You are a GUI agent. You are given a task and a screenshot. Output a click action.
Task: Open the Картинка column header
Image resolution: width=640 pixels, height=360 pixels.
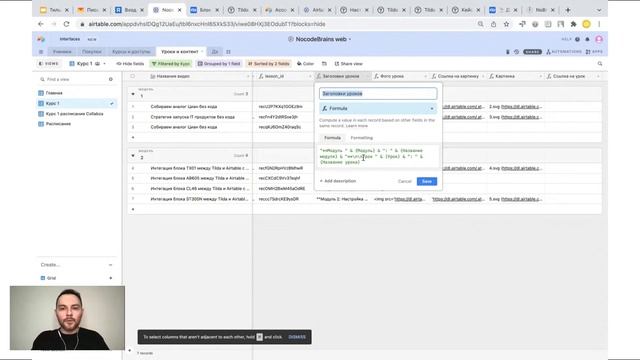[x=515, y=76]
